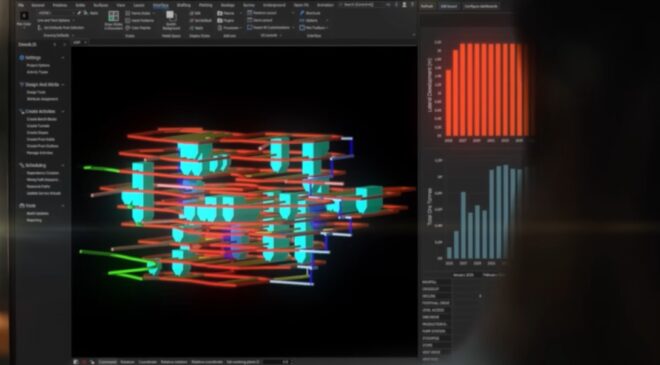This screenshot has height=365, width=660.
Task: Click the green crosshairs grid icon
Action: [113, 16]
